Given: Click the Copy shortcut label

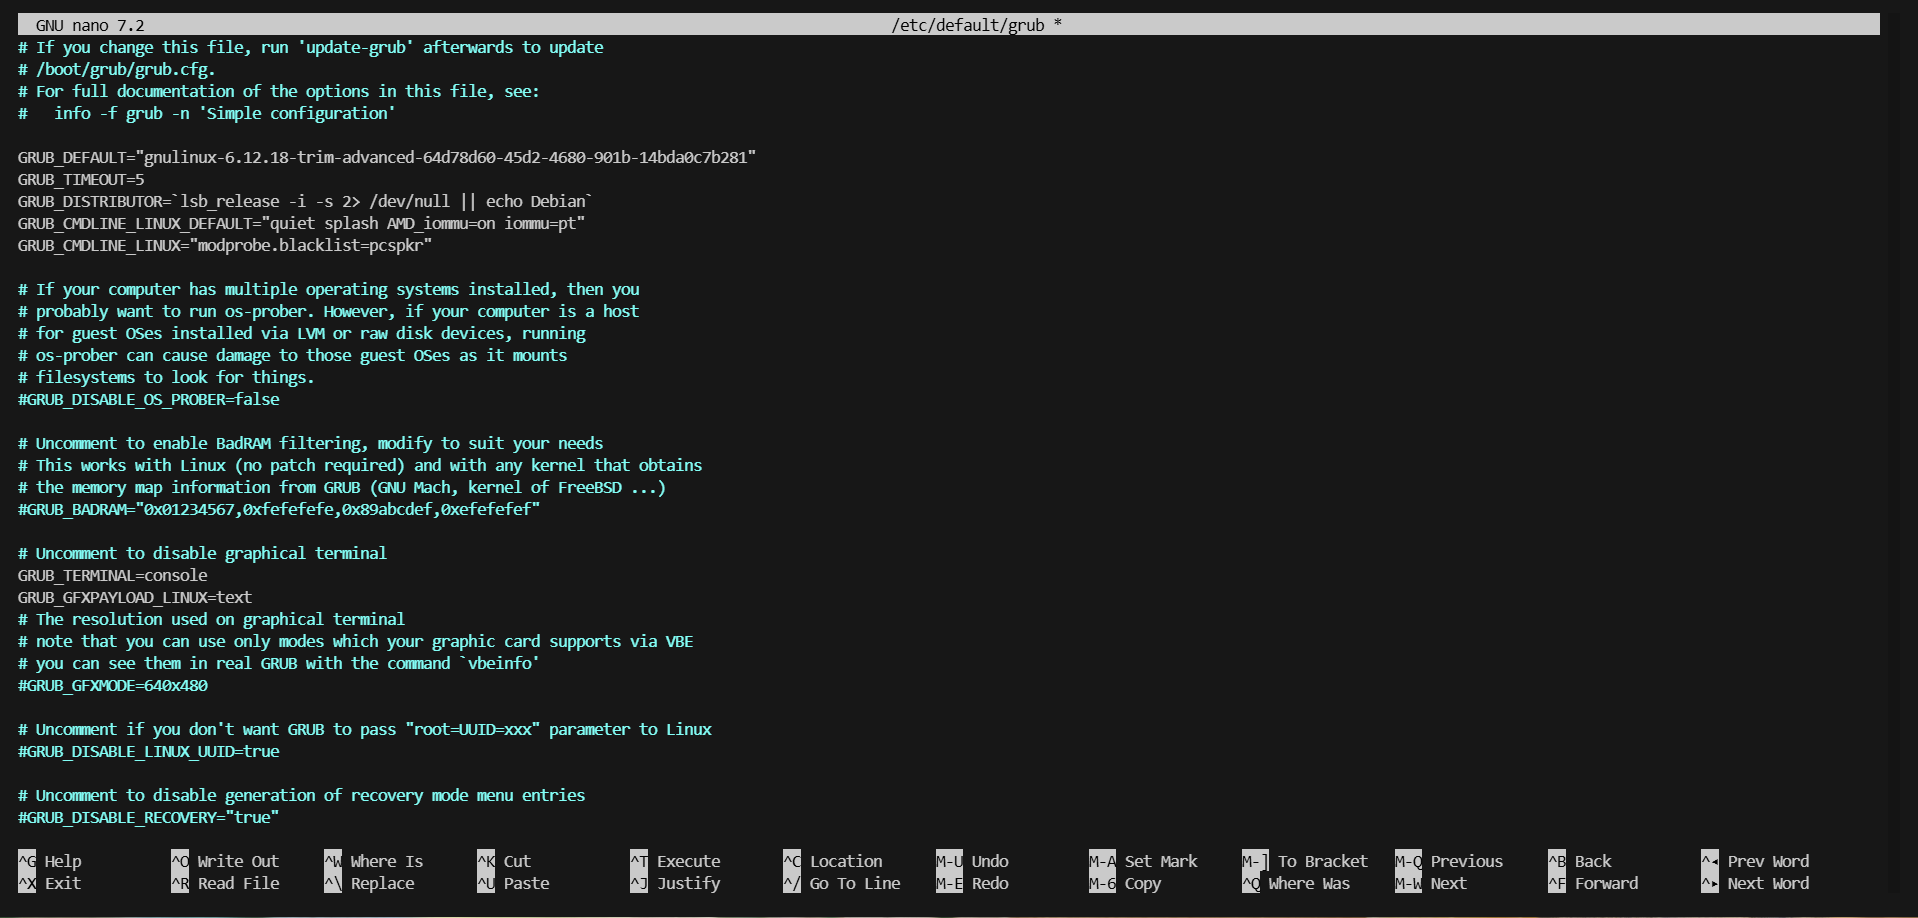Looking at the screenshot, I should tap(1125, 883).
